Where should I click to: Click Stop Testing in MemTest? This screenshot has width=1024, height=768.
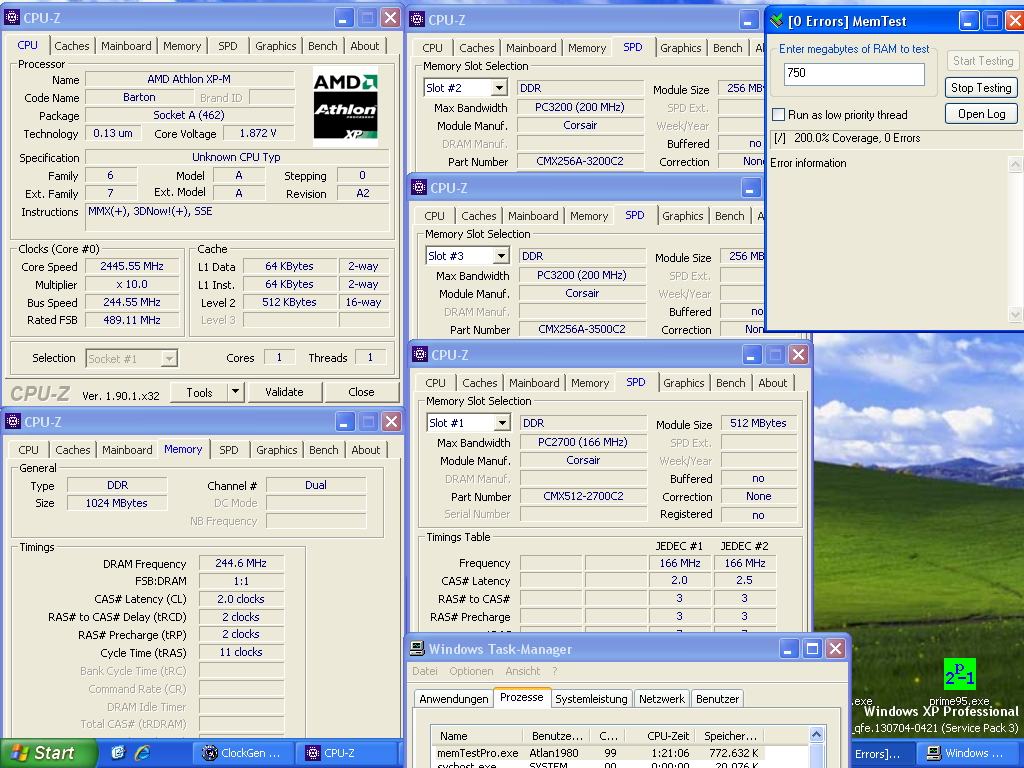(981, 88)
